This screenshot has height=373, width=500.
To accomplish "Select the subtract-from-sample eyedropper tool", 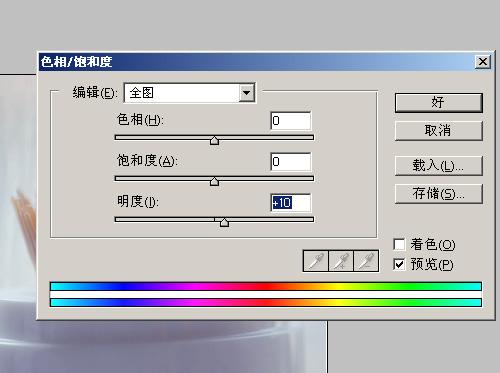I will tap(366, 261).
